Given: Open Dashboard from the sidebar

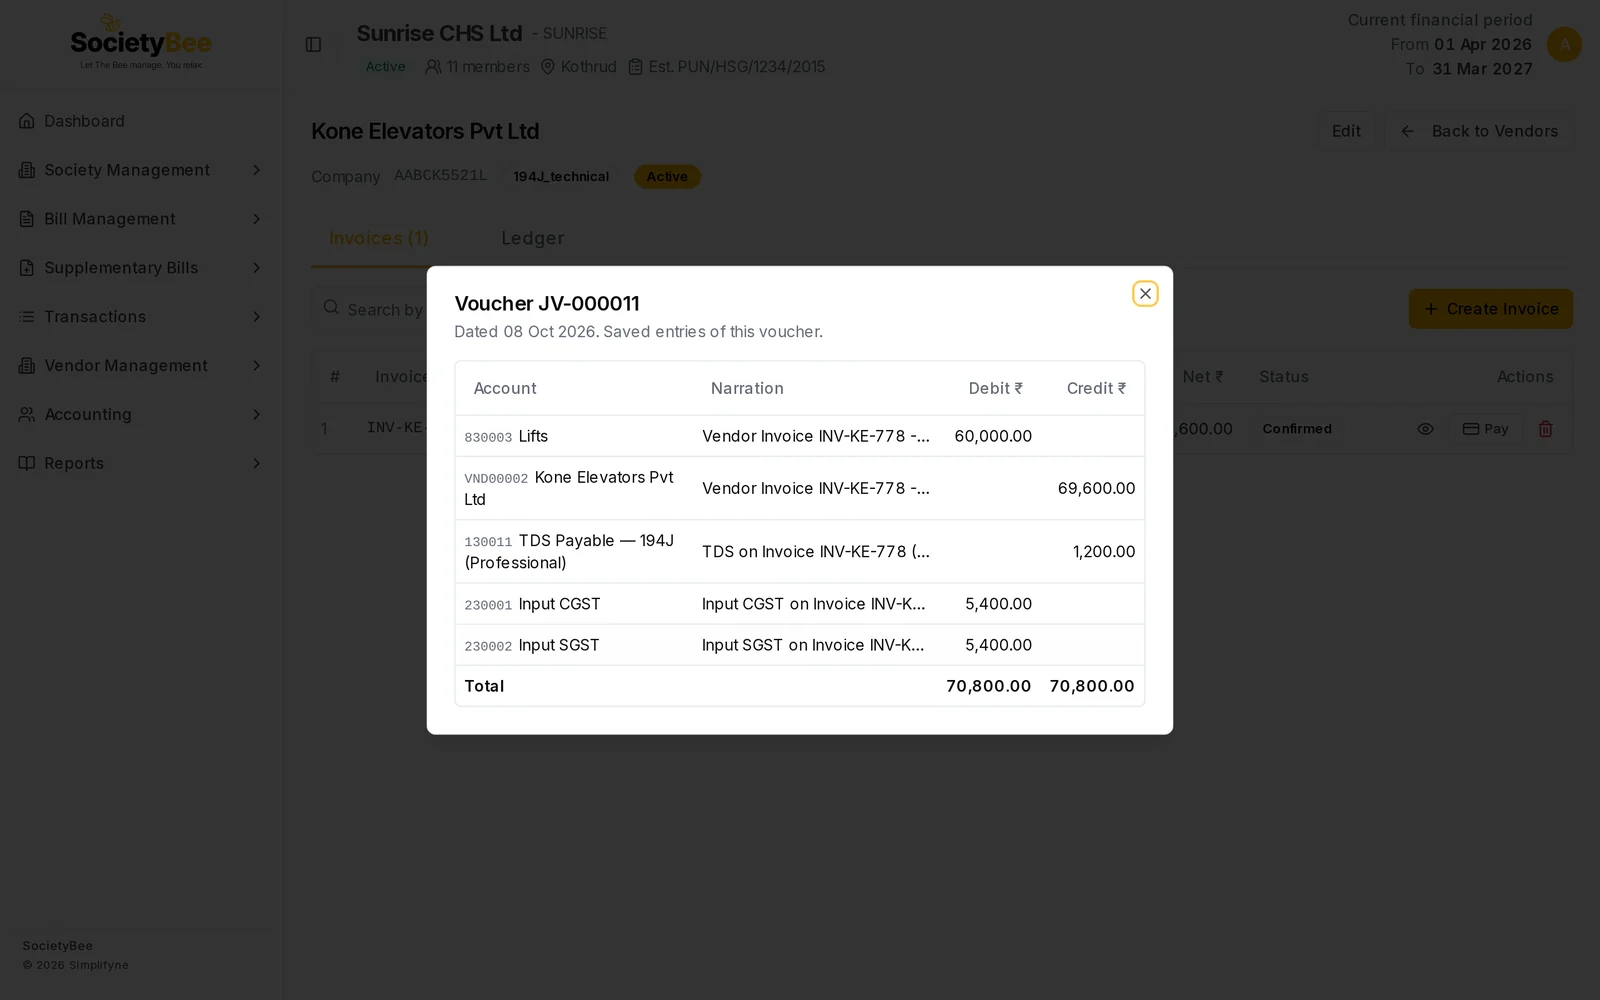Looking at the screenshot, I should (x=141, y=121).
